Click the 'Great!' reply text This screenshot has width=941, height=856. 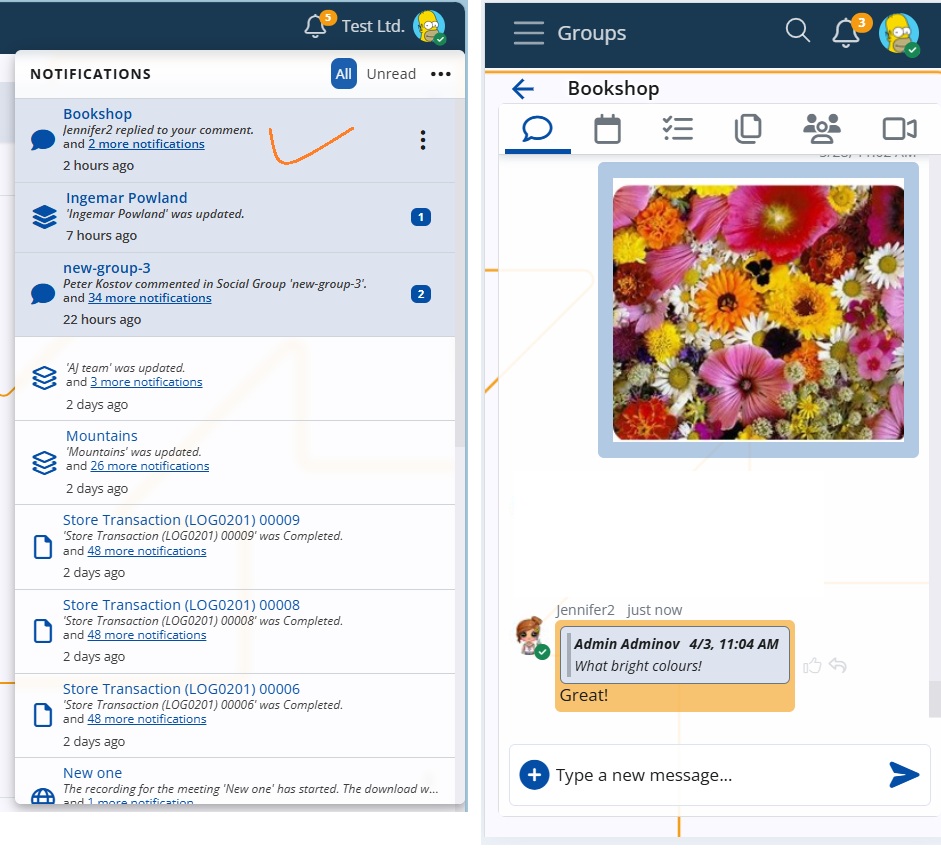pos(584,695)
